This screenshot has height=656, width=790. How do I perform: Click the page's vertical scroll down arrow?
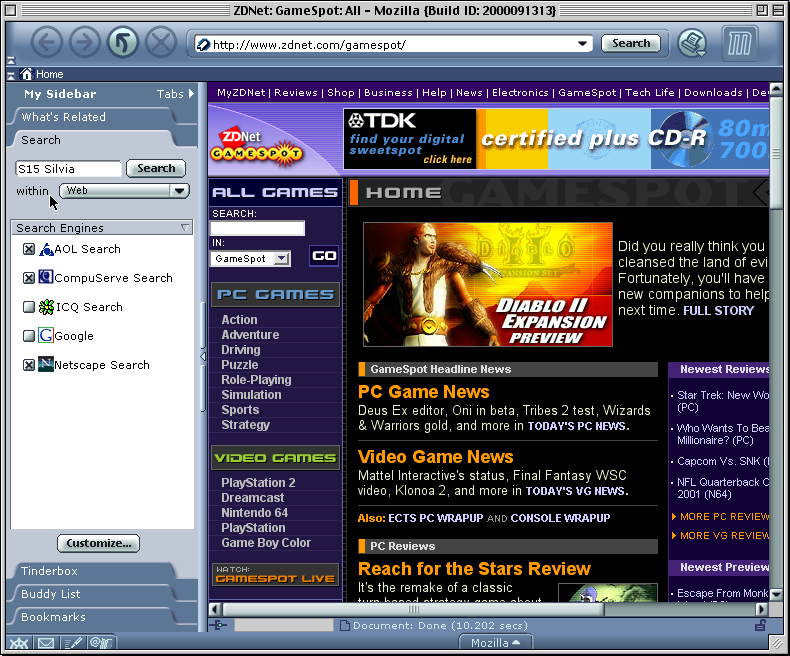point(776,595)
